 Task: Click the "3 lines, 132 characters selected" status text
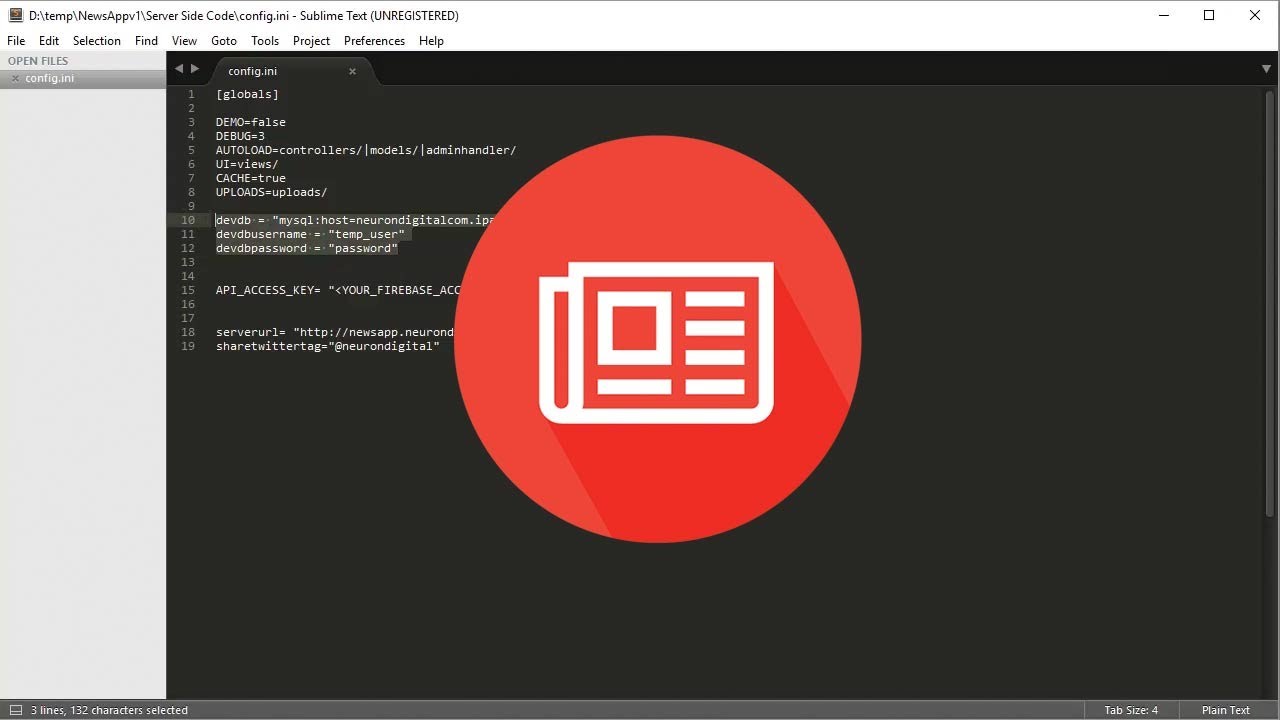coord(109,710)
